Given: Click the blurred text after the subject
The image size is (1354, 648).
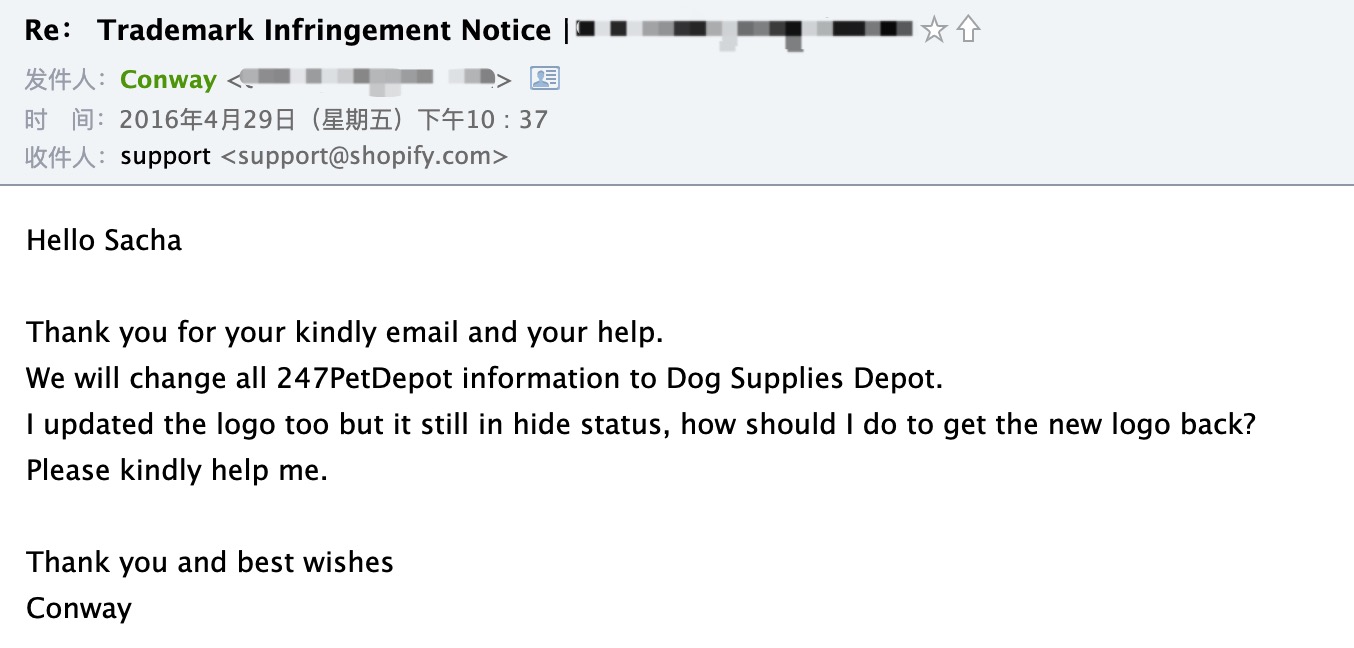Looking at the screenshot, I should (x=745, y=31).
